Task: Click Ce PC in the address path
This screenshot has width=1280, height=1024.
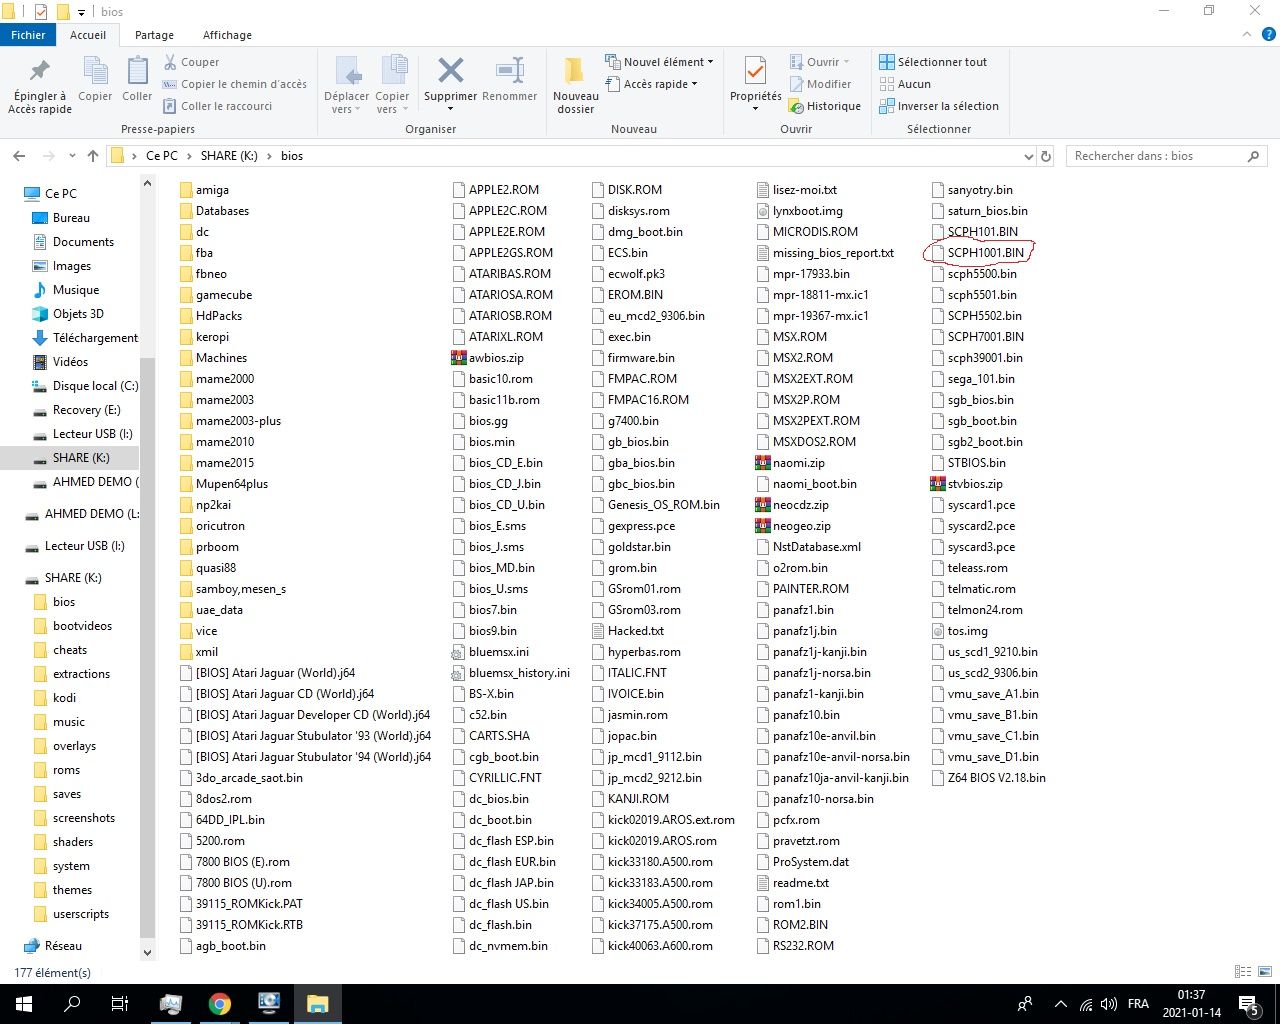Action: click(161, 156)
